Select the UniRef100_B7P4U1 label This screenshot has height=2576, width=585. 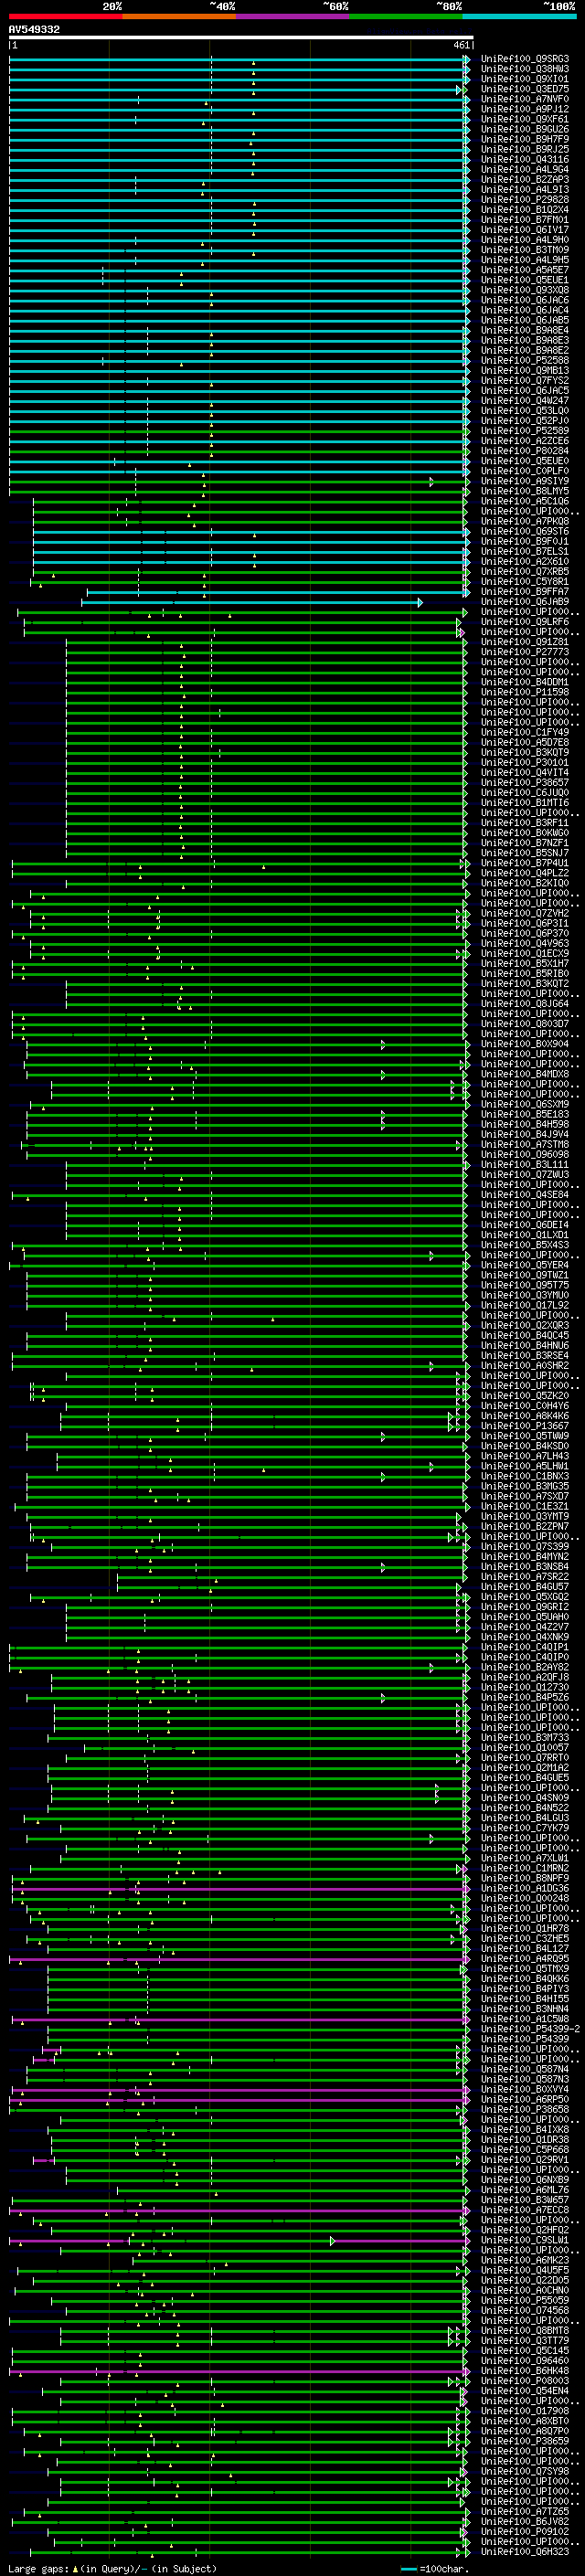pyautogui.click(x=525, y=863)
